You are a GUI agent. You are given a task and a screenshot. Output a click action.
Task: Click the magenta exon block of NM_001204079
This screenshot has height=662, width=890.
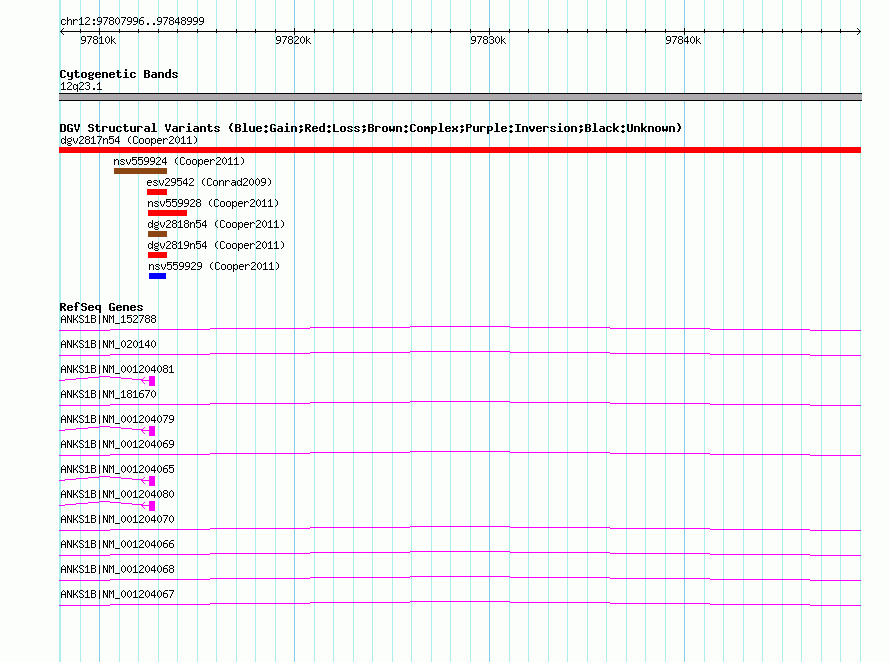pos(152,431)
